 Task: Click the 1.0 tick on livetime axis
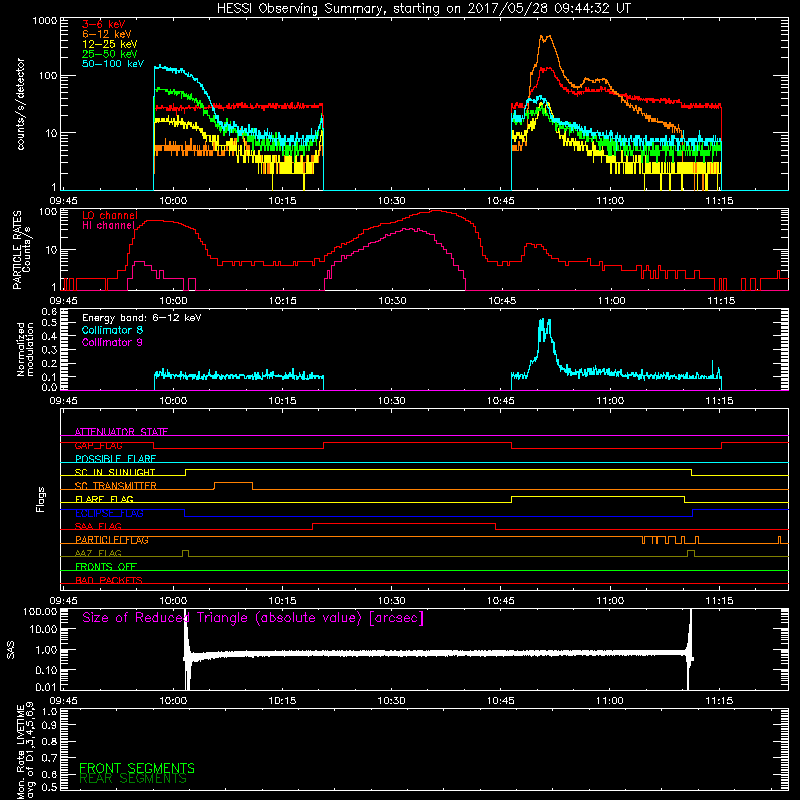click(x=49, y=712)
